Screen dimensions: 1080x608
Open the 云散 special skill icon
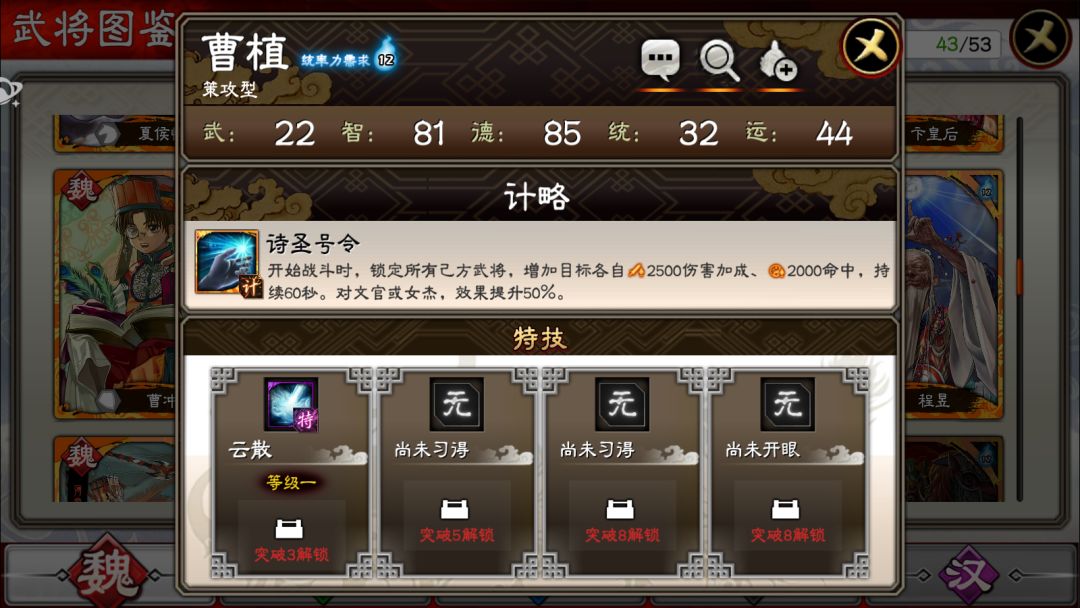tap(291, 404)
